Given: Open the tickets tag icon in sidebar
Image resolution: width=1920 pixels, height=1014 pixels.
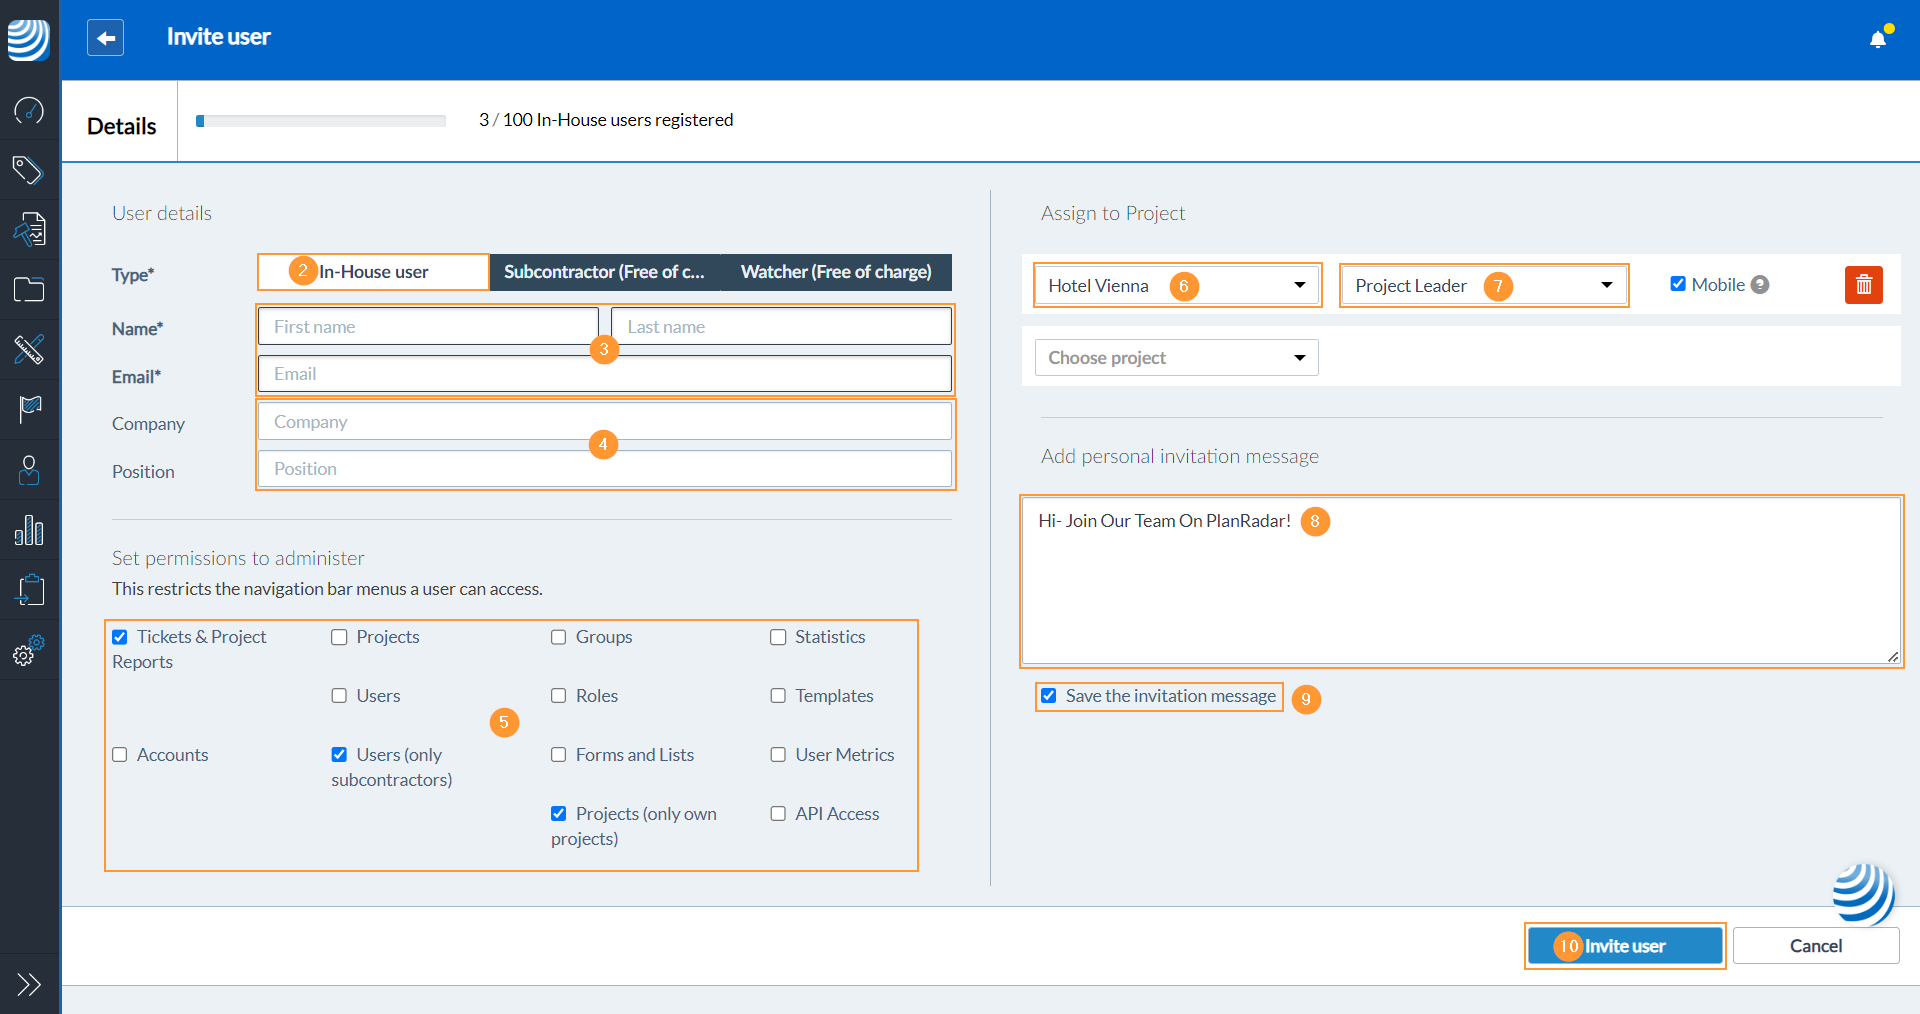Looking at the screenshot, I should point(29,170).
